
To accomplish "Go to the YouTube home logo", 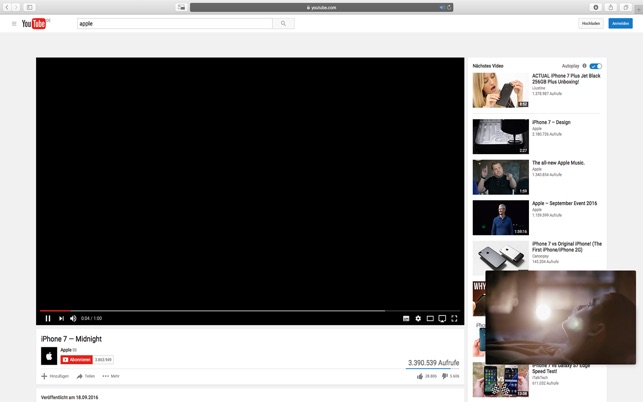I will (x=35, y=23).
